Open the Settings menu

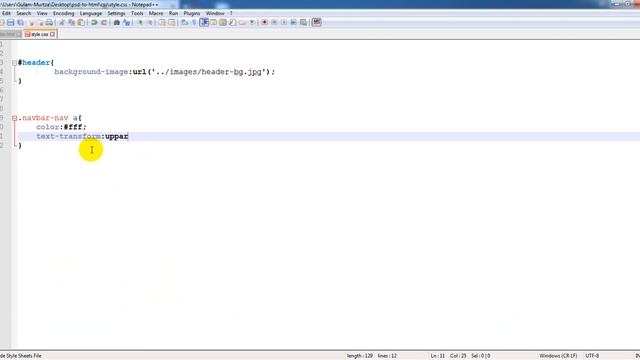tap(116, 13)
